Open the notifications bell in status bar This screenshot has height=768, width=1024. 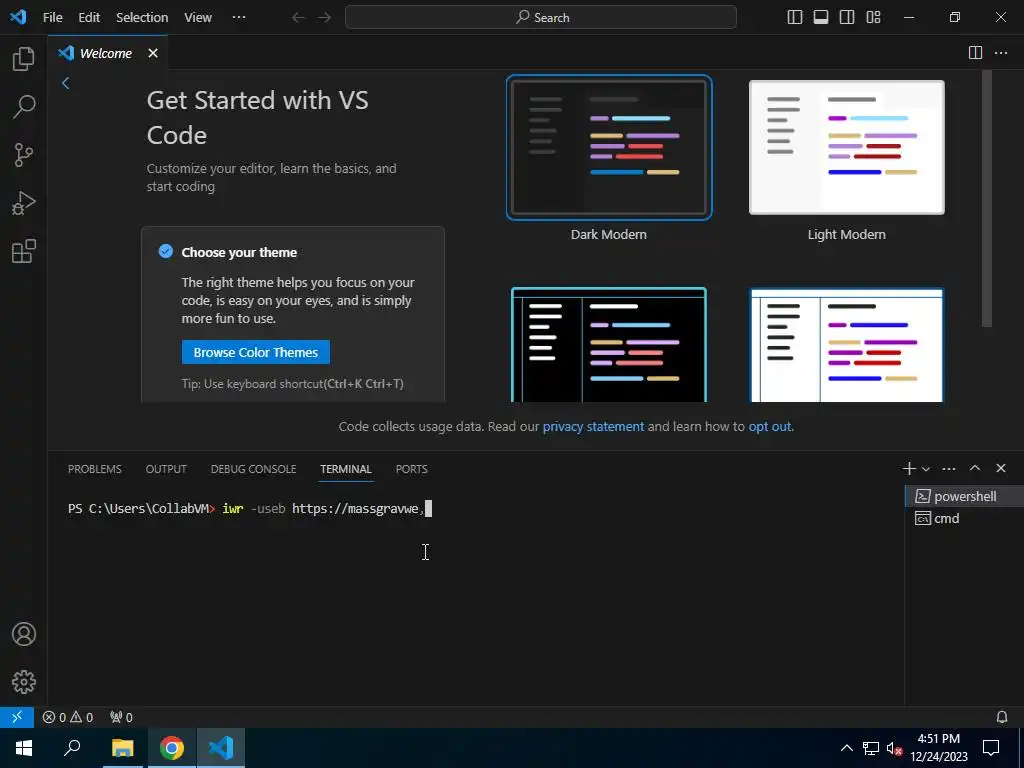[x=1002, y=717]
